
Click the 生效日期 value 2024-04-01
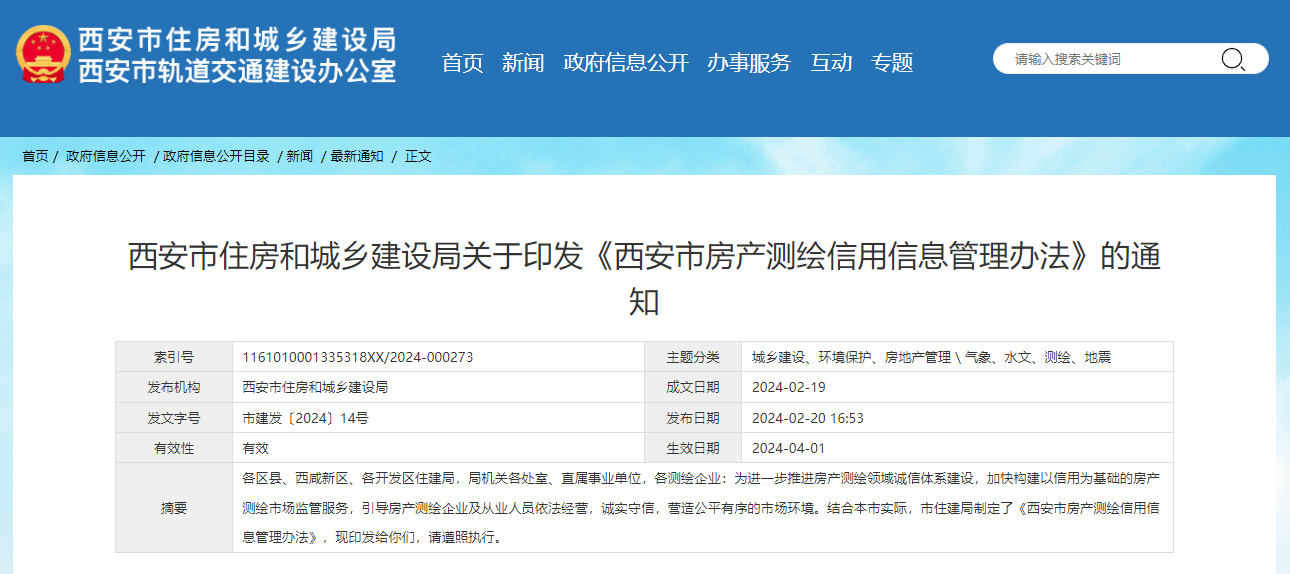tap(789, 448)
